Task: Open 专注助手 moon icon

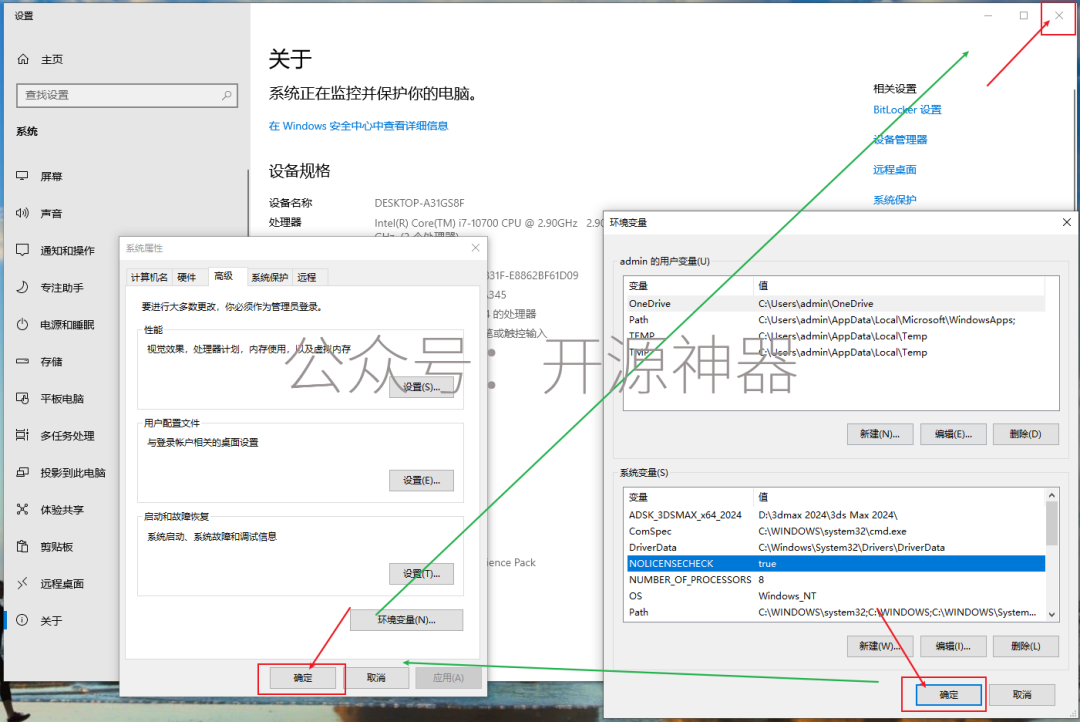Action: (x=23, y=287)
